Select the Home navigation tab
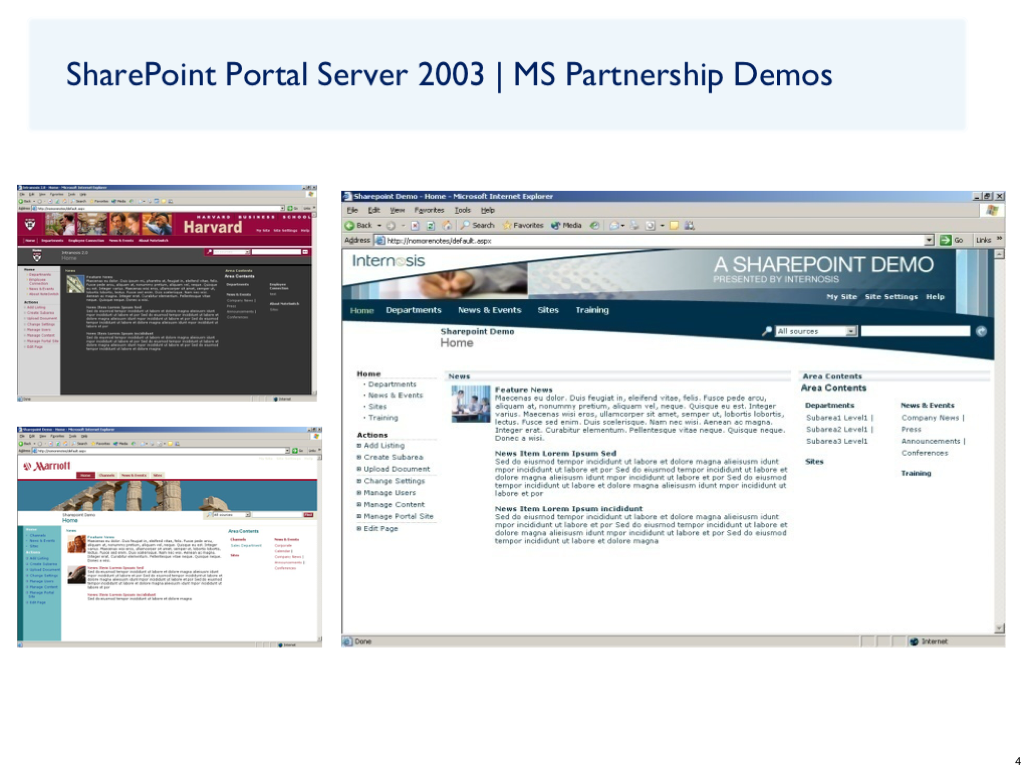The image size is (1024, 768). [x=362, y=310]
